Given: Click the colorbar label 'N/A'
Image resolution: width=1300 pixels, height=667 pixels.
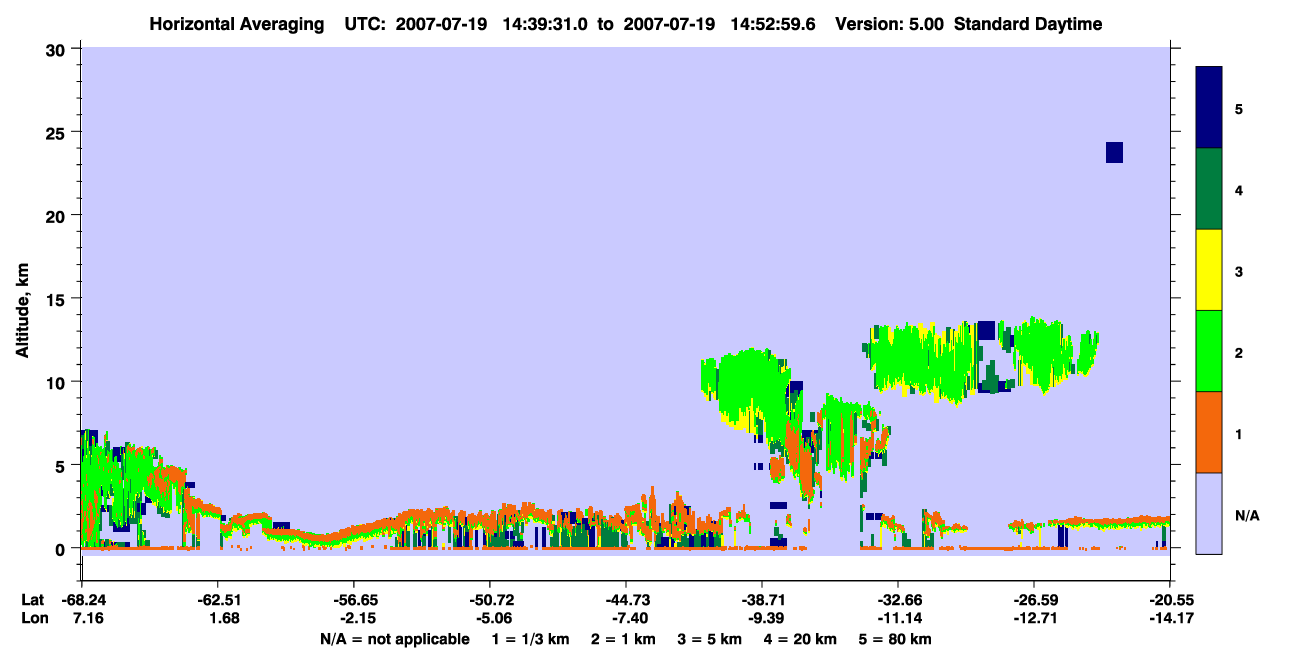Looking at the screenshot, I should (x=1247, y=516).
